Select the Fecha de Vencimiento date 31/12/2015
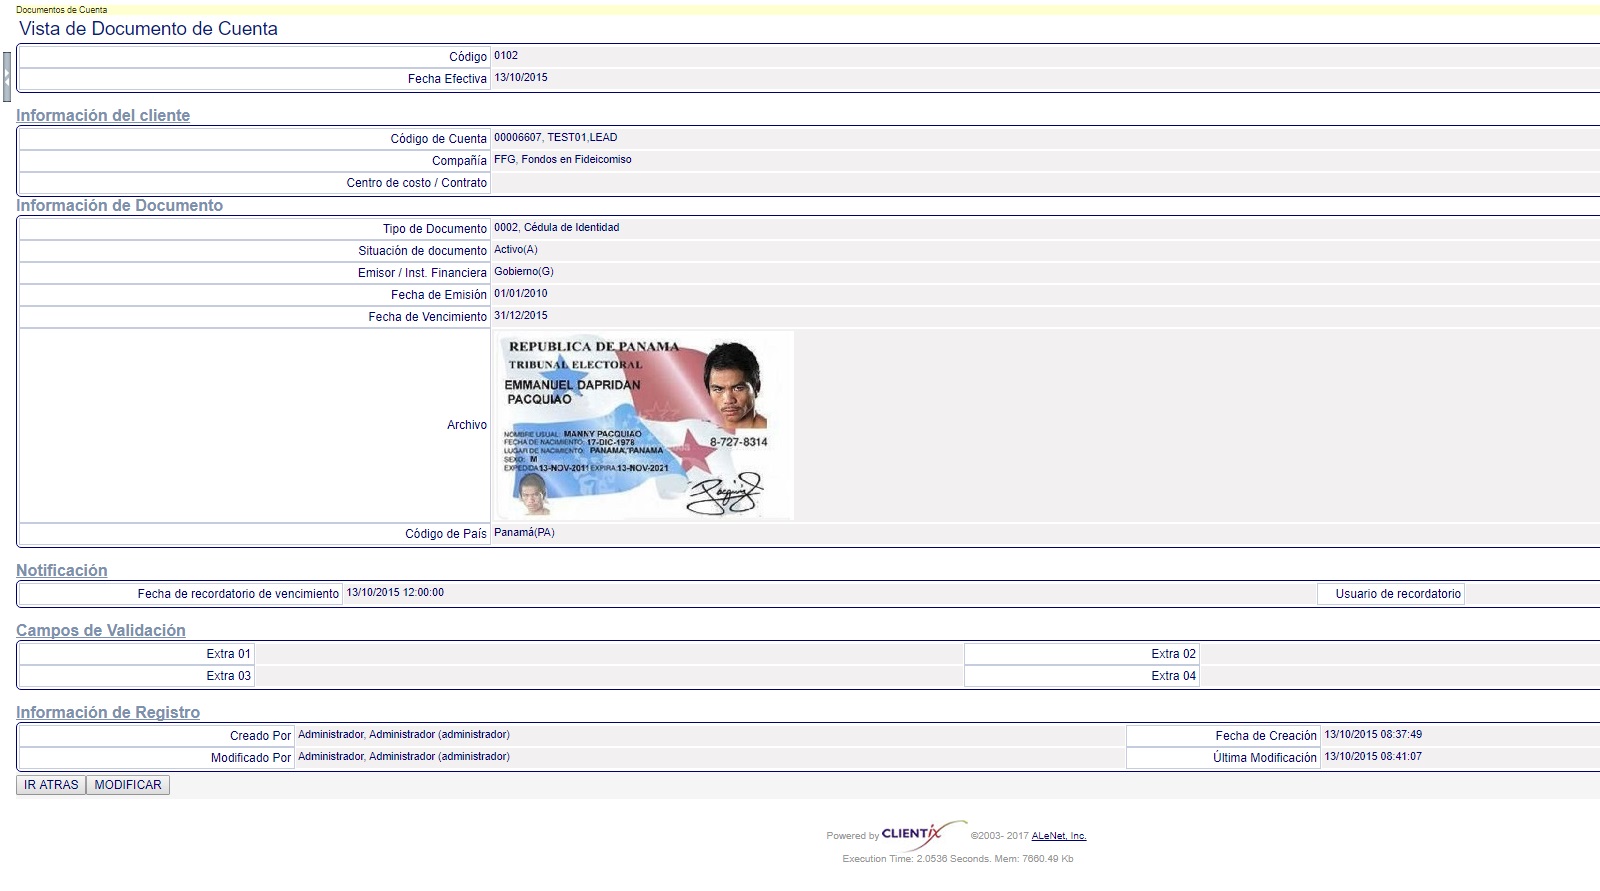 (x=521, y=316)
